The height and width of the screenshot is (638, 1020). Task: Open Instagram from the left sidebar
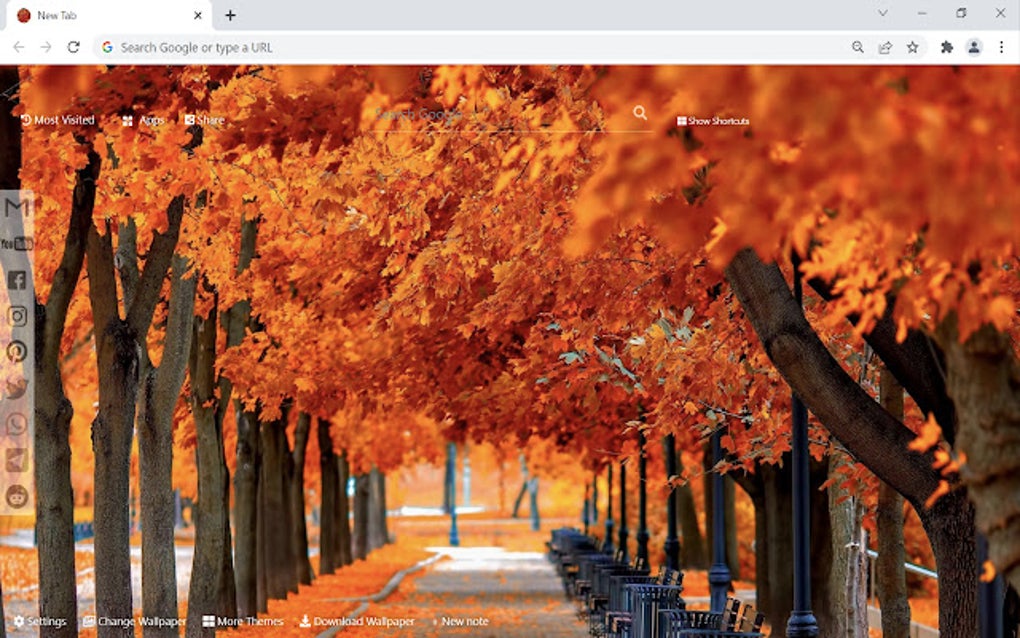[16, 317]
